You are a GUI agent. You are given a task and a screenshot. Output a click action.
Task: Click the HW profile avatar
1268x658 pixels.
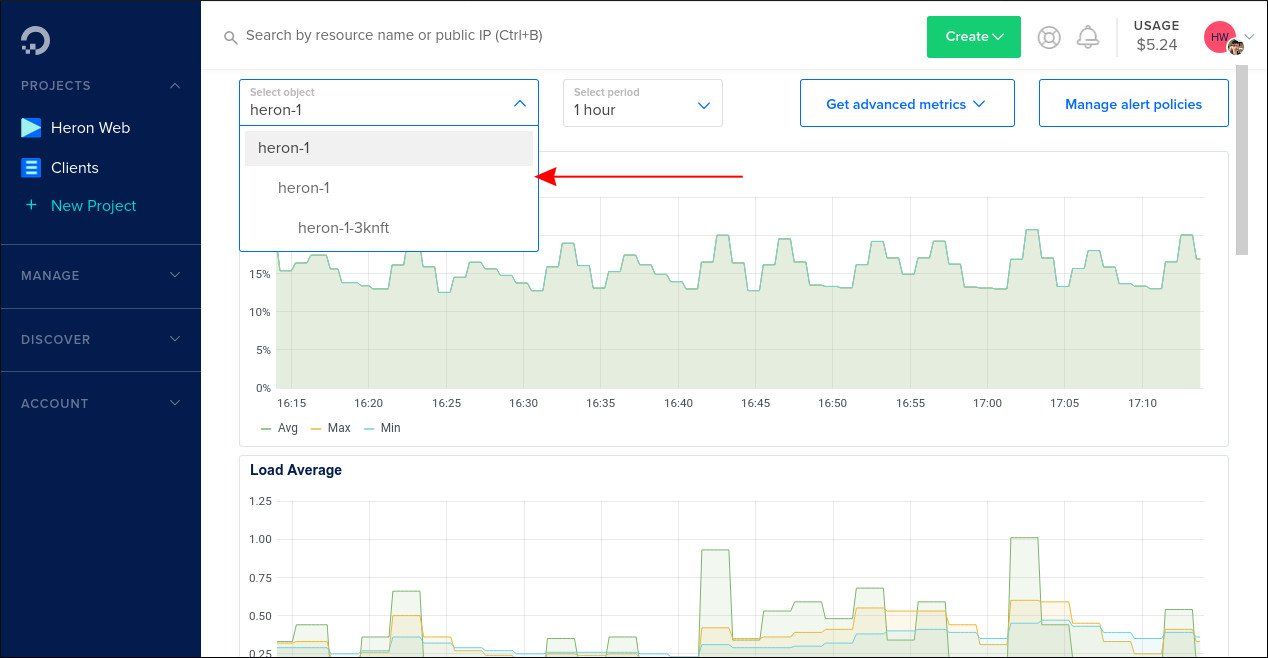coord(1220,36)
